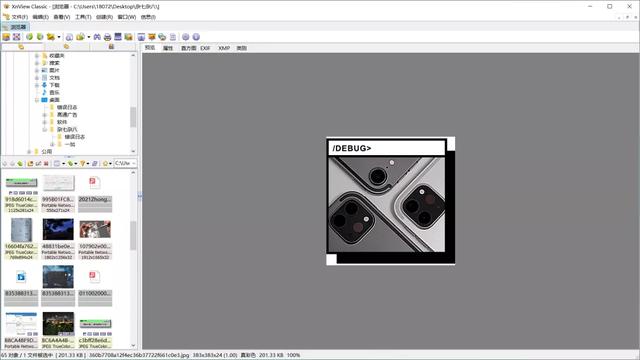The height and width of the screenshot is (360, 640).
Task: Click the Full screen toolbar icon
Action: (16, 37)
